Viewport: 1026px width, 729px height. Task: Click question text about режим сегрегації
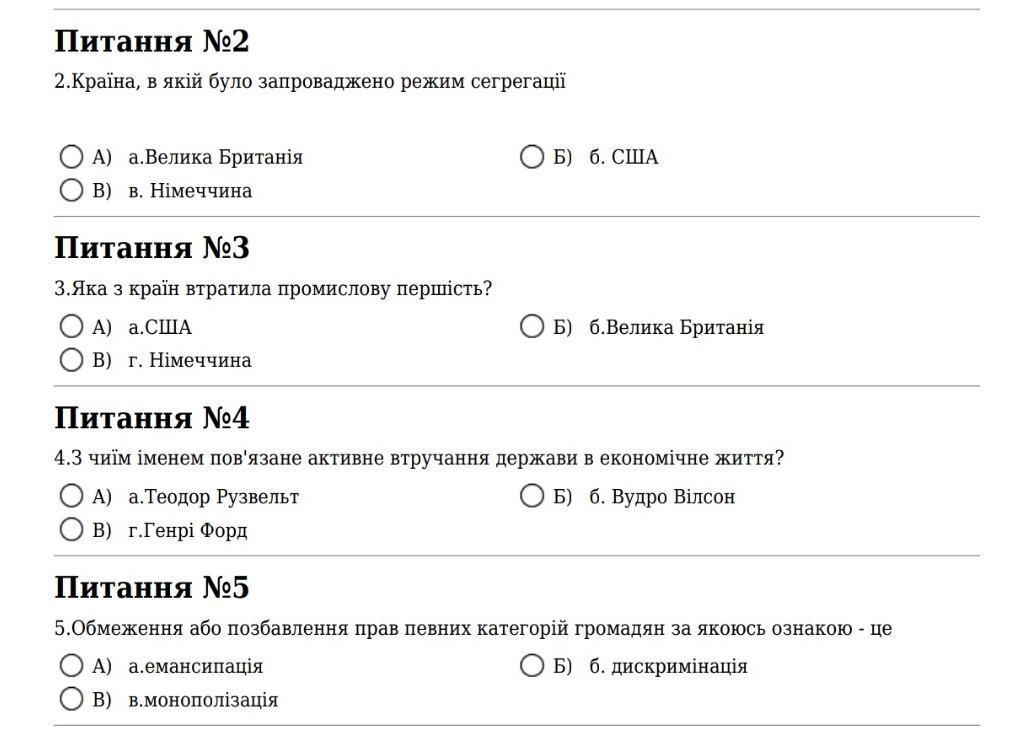point(310,82)
